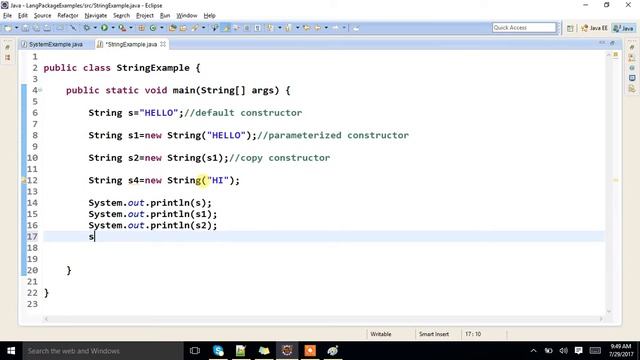Open the Action Center notifications icon

pos(578,351)
